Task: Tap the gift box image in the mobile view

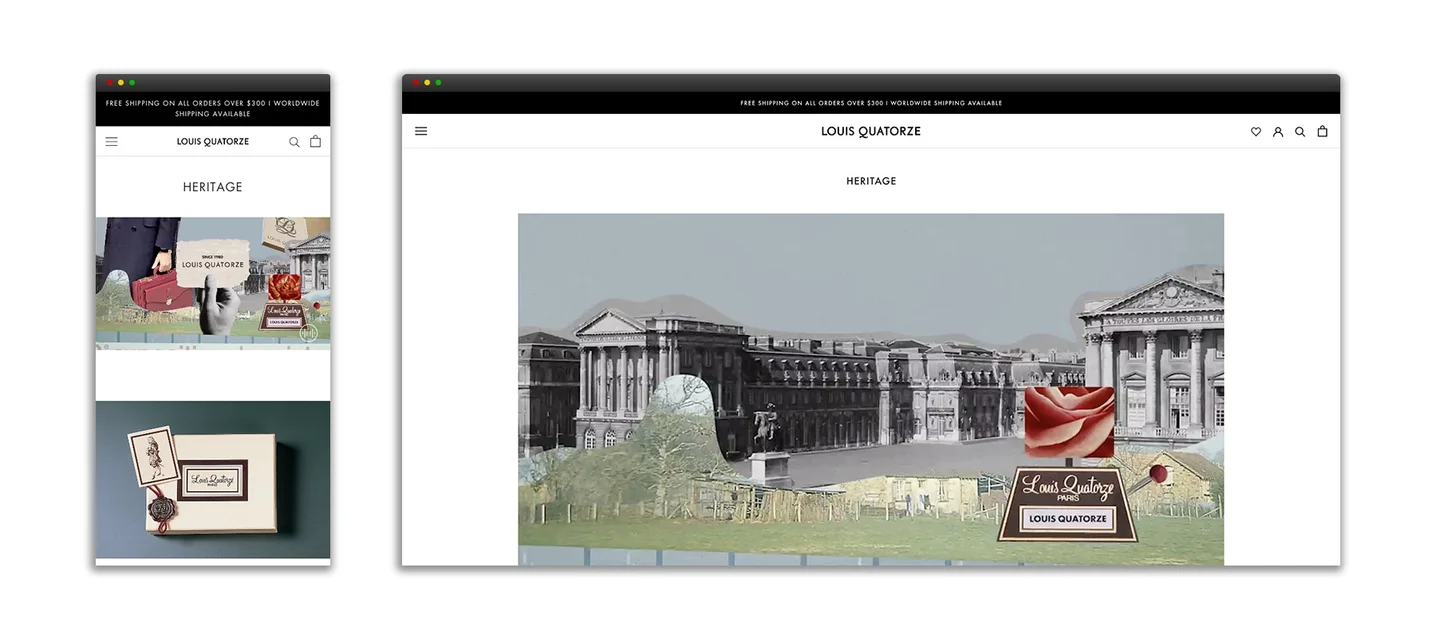Action: pyautogui.click(x=213, y=480)
